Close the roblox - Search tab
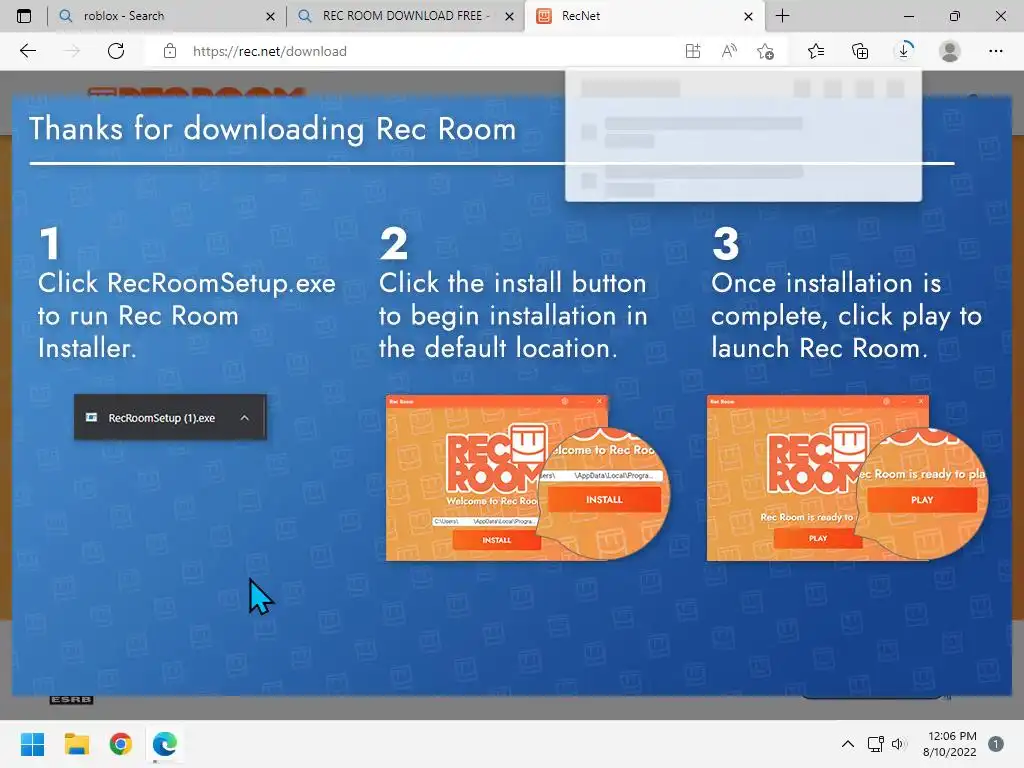Screen dimensions: 1024x768 (270, 16)
